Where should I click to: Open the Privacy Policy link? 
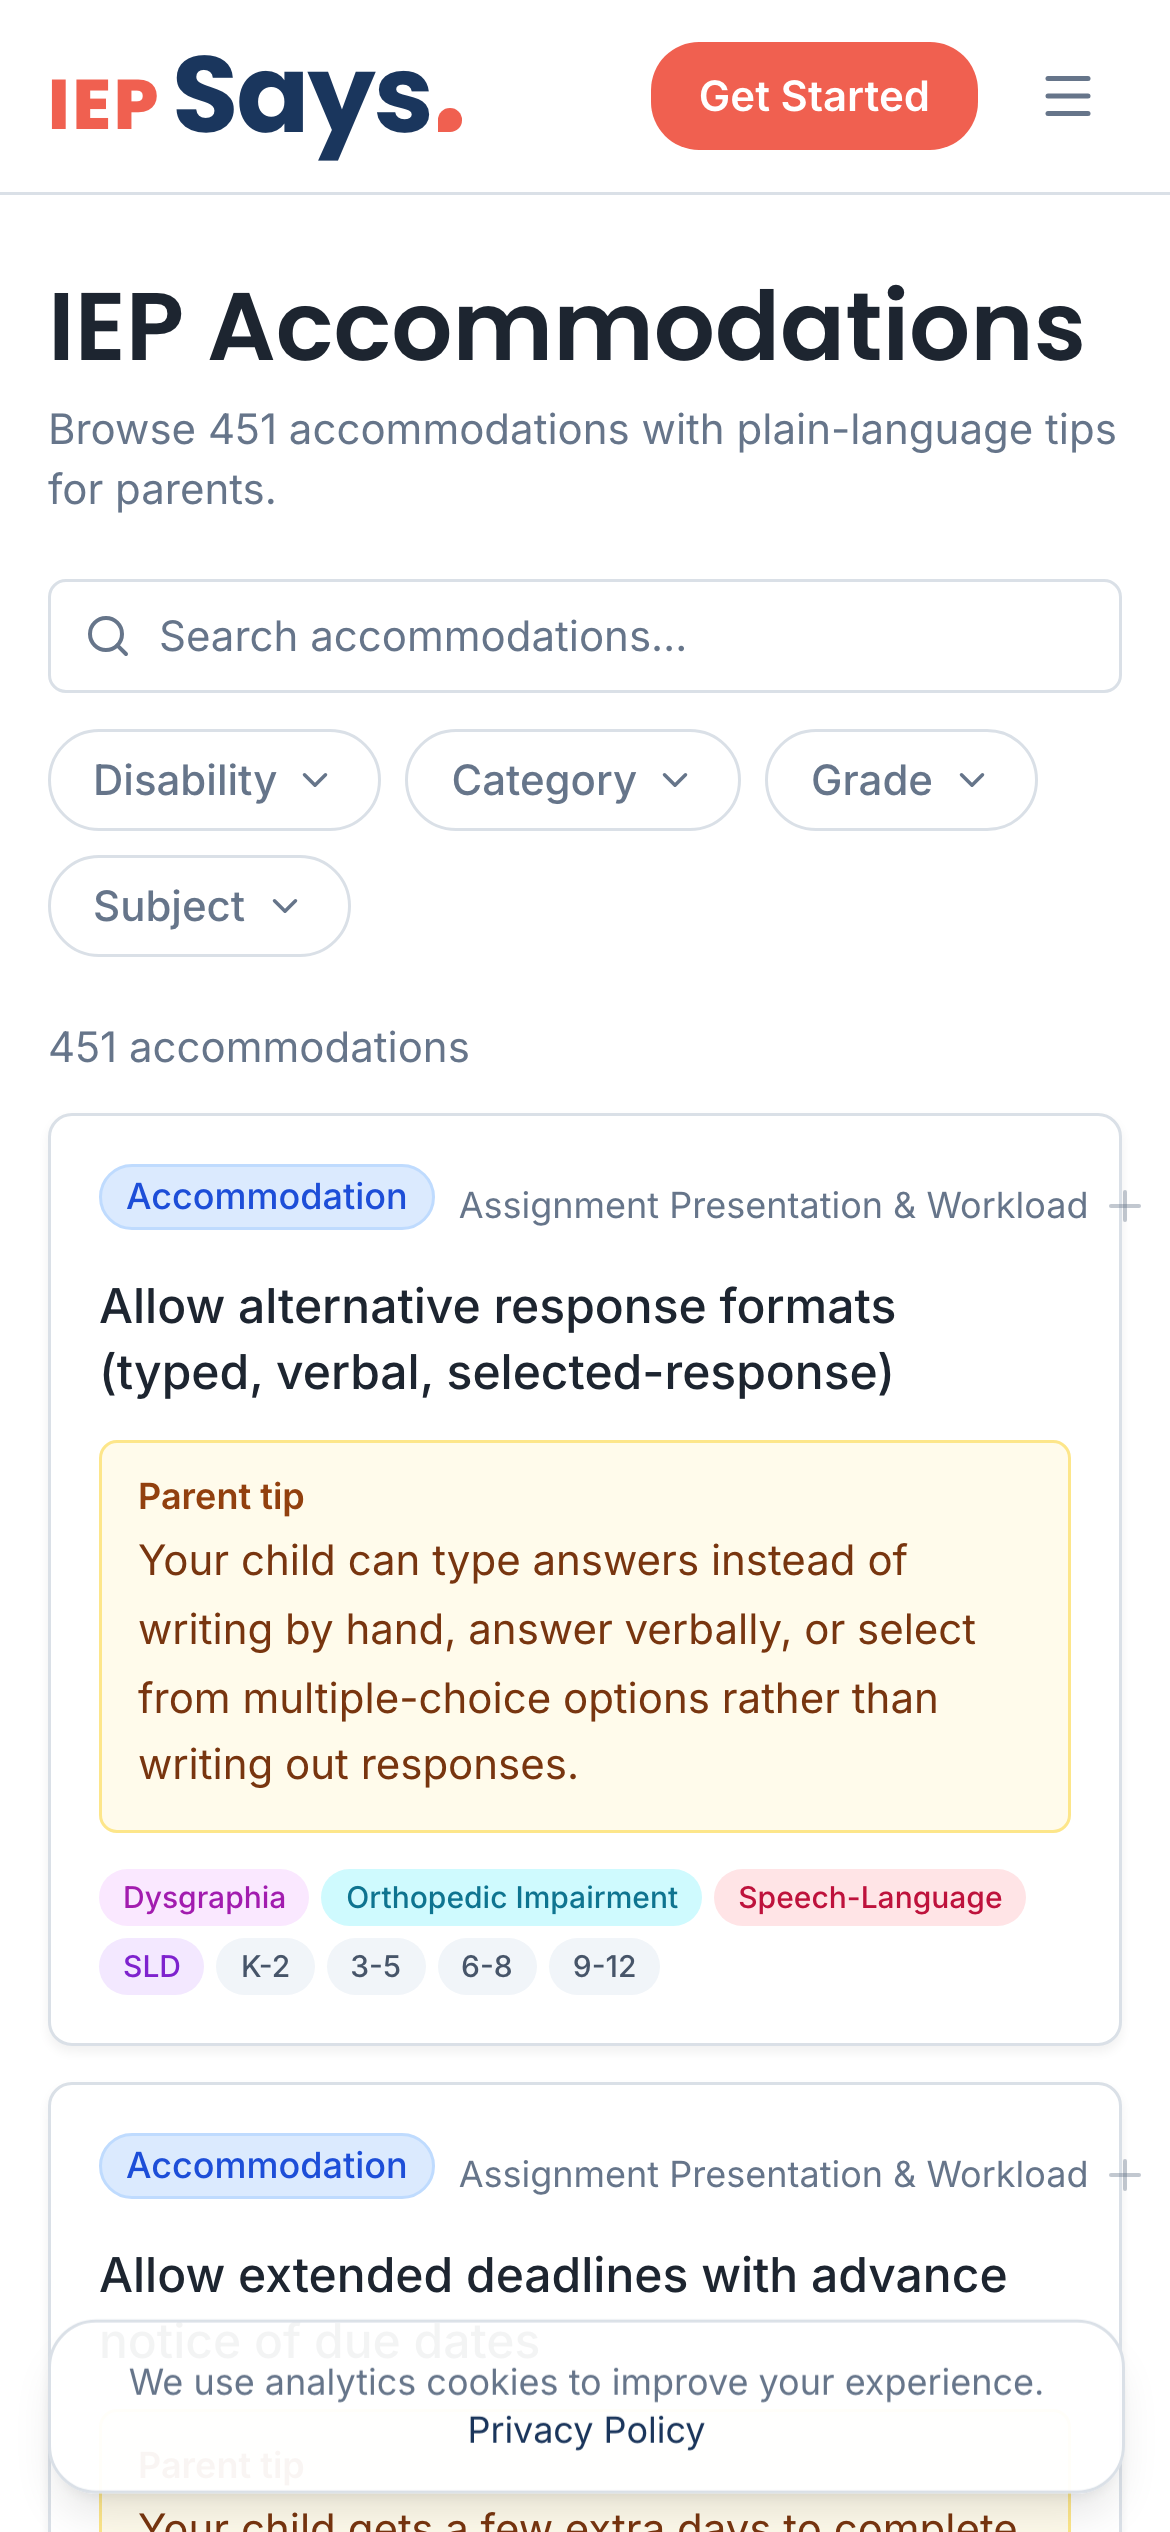click(x=585, y=2430)
